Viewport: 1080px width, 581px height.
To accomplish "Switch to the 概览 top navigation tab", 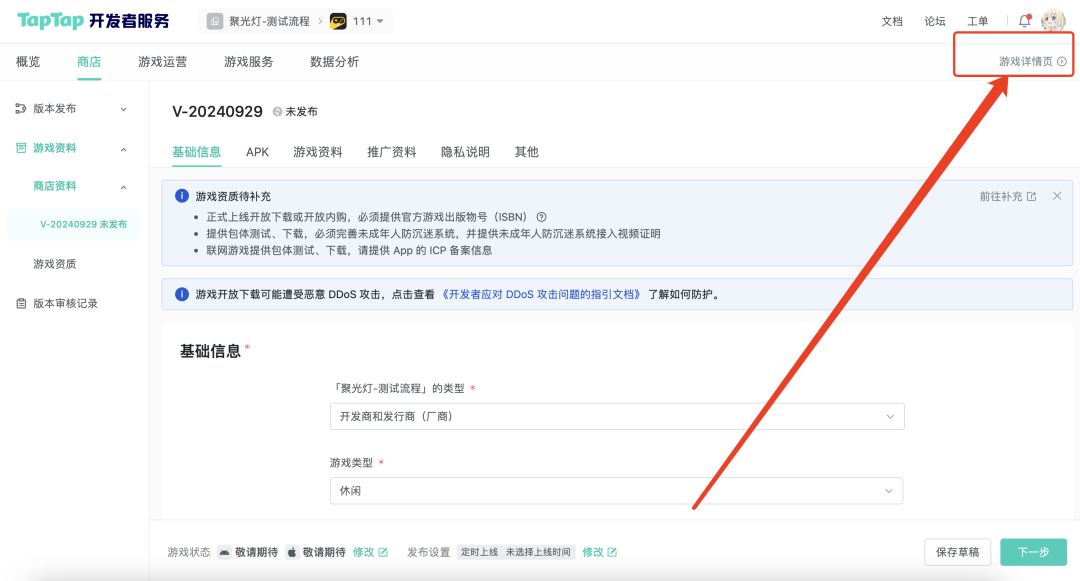I will tap(28, 62).
